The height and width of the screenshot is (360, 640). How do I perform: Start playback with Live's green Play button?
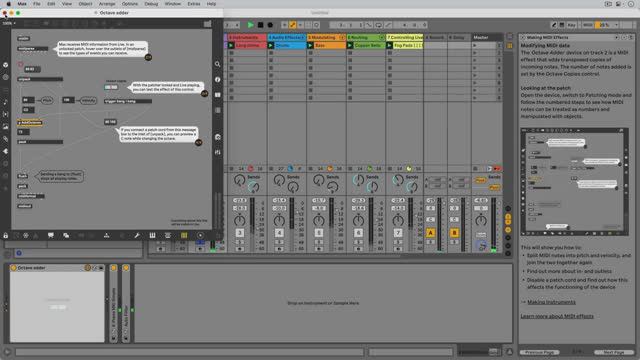click(x=251, y=25)
